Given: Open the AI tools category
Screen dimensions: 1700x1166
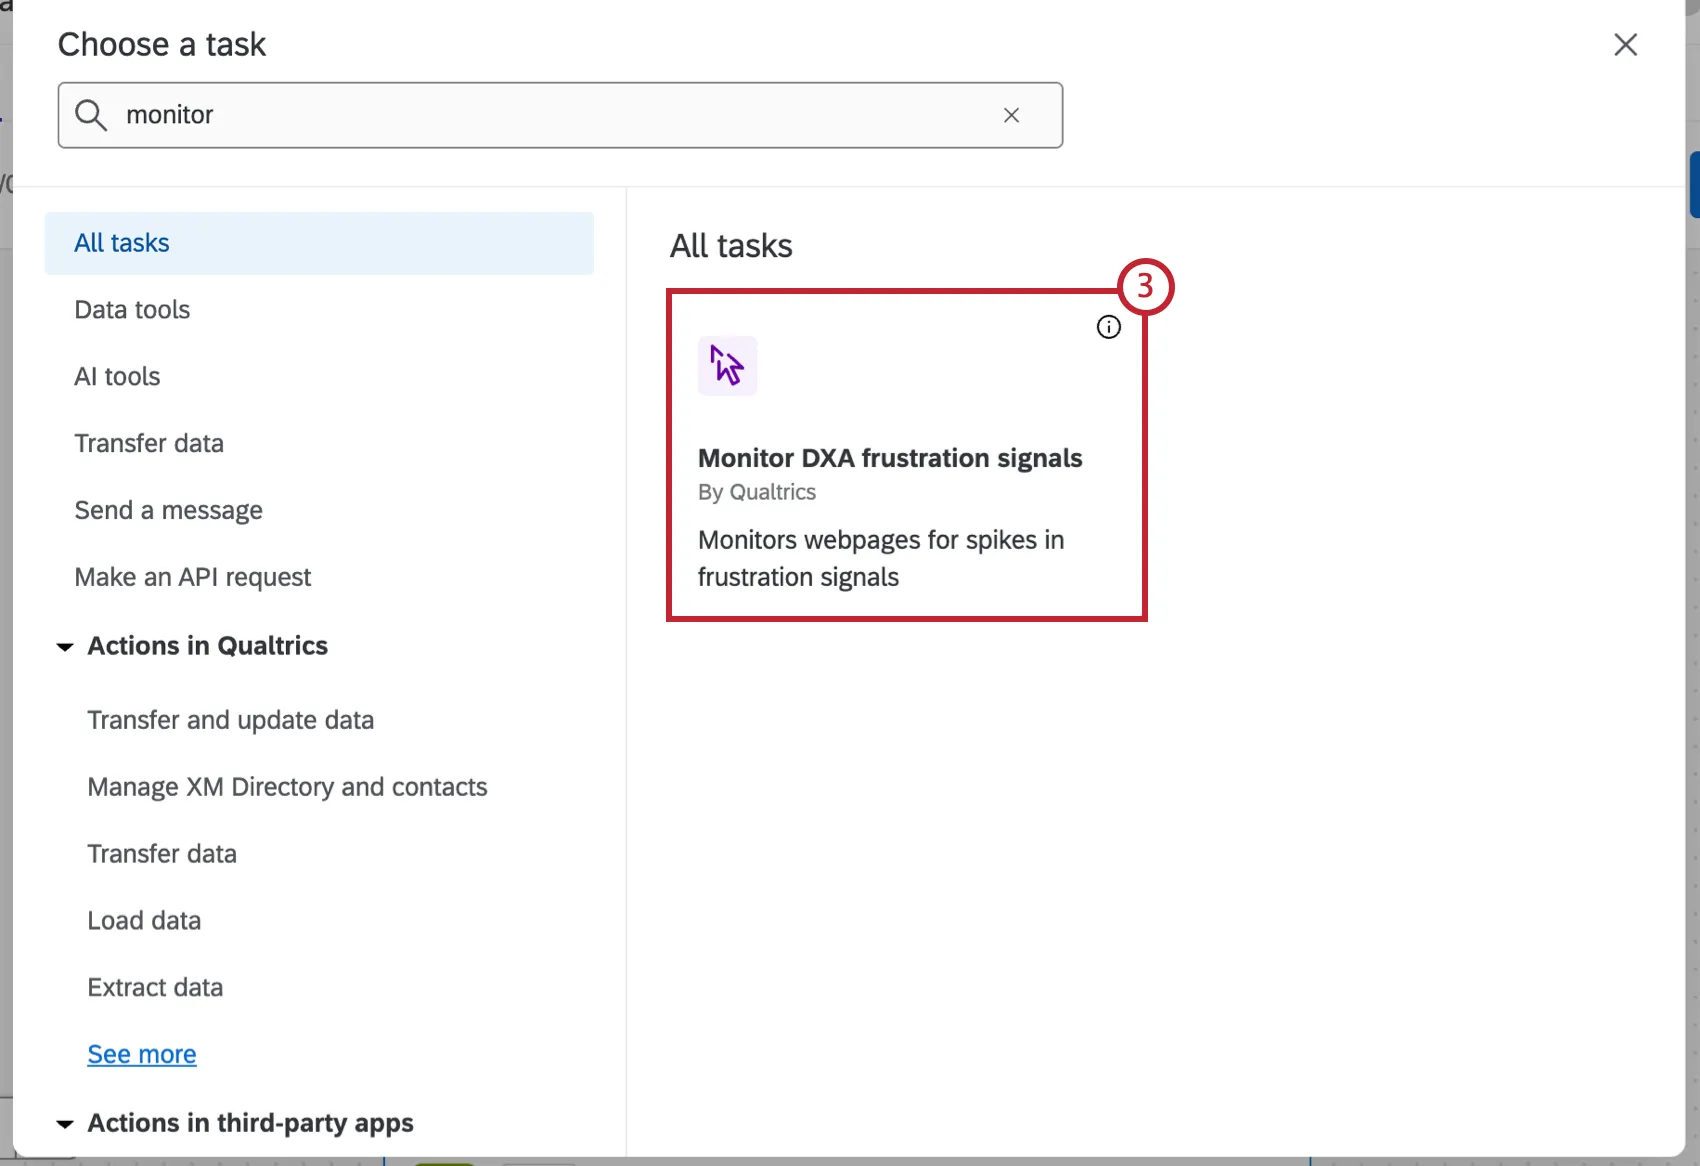Looking at the screenshot, I should (117, 377).
